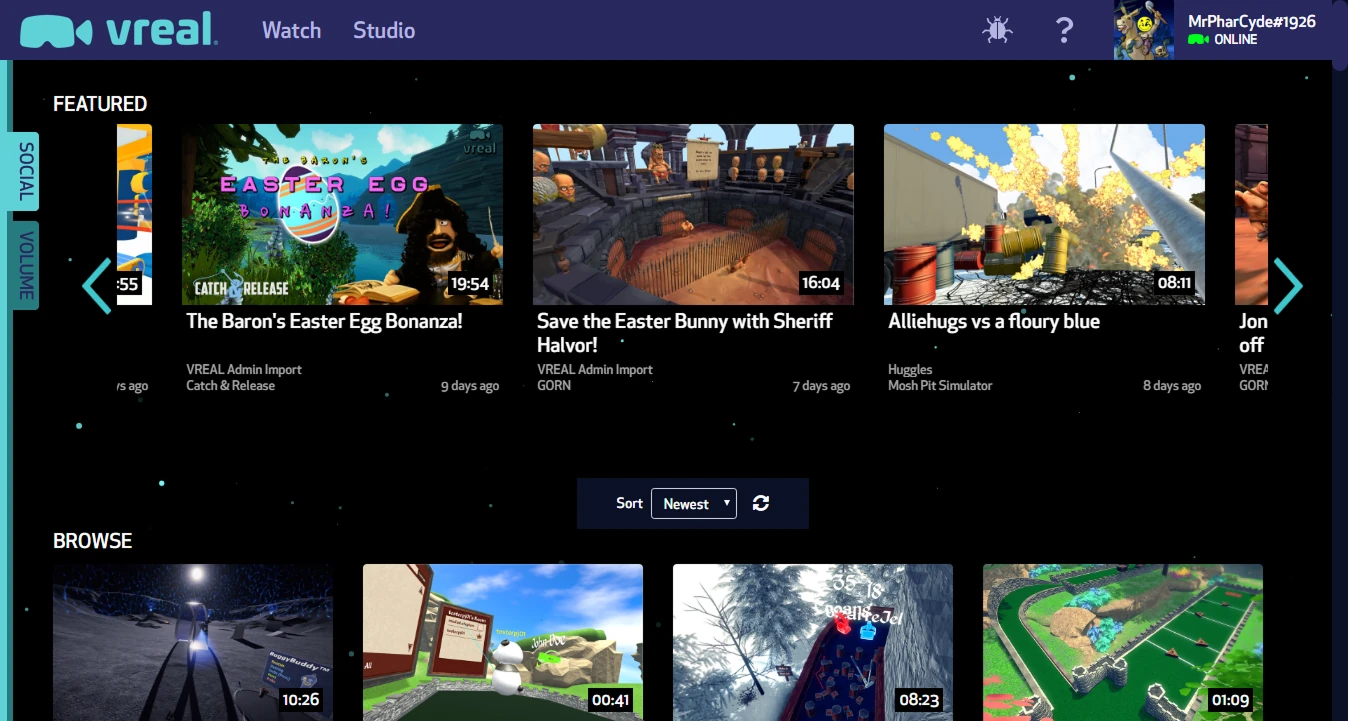This screenshot has width=1348, height=721.
Task: Expand the VOLUME side tab
Action: tap(26, 265)
